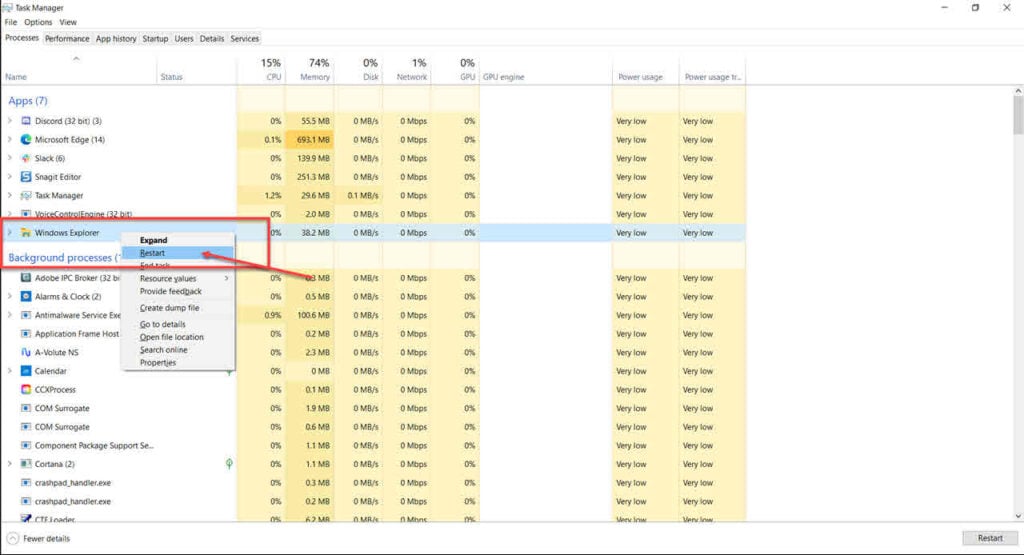Click the Application Frame Host icon

pyautogui.click(x=26, y=334)
